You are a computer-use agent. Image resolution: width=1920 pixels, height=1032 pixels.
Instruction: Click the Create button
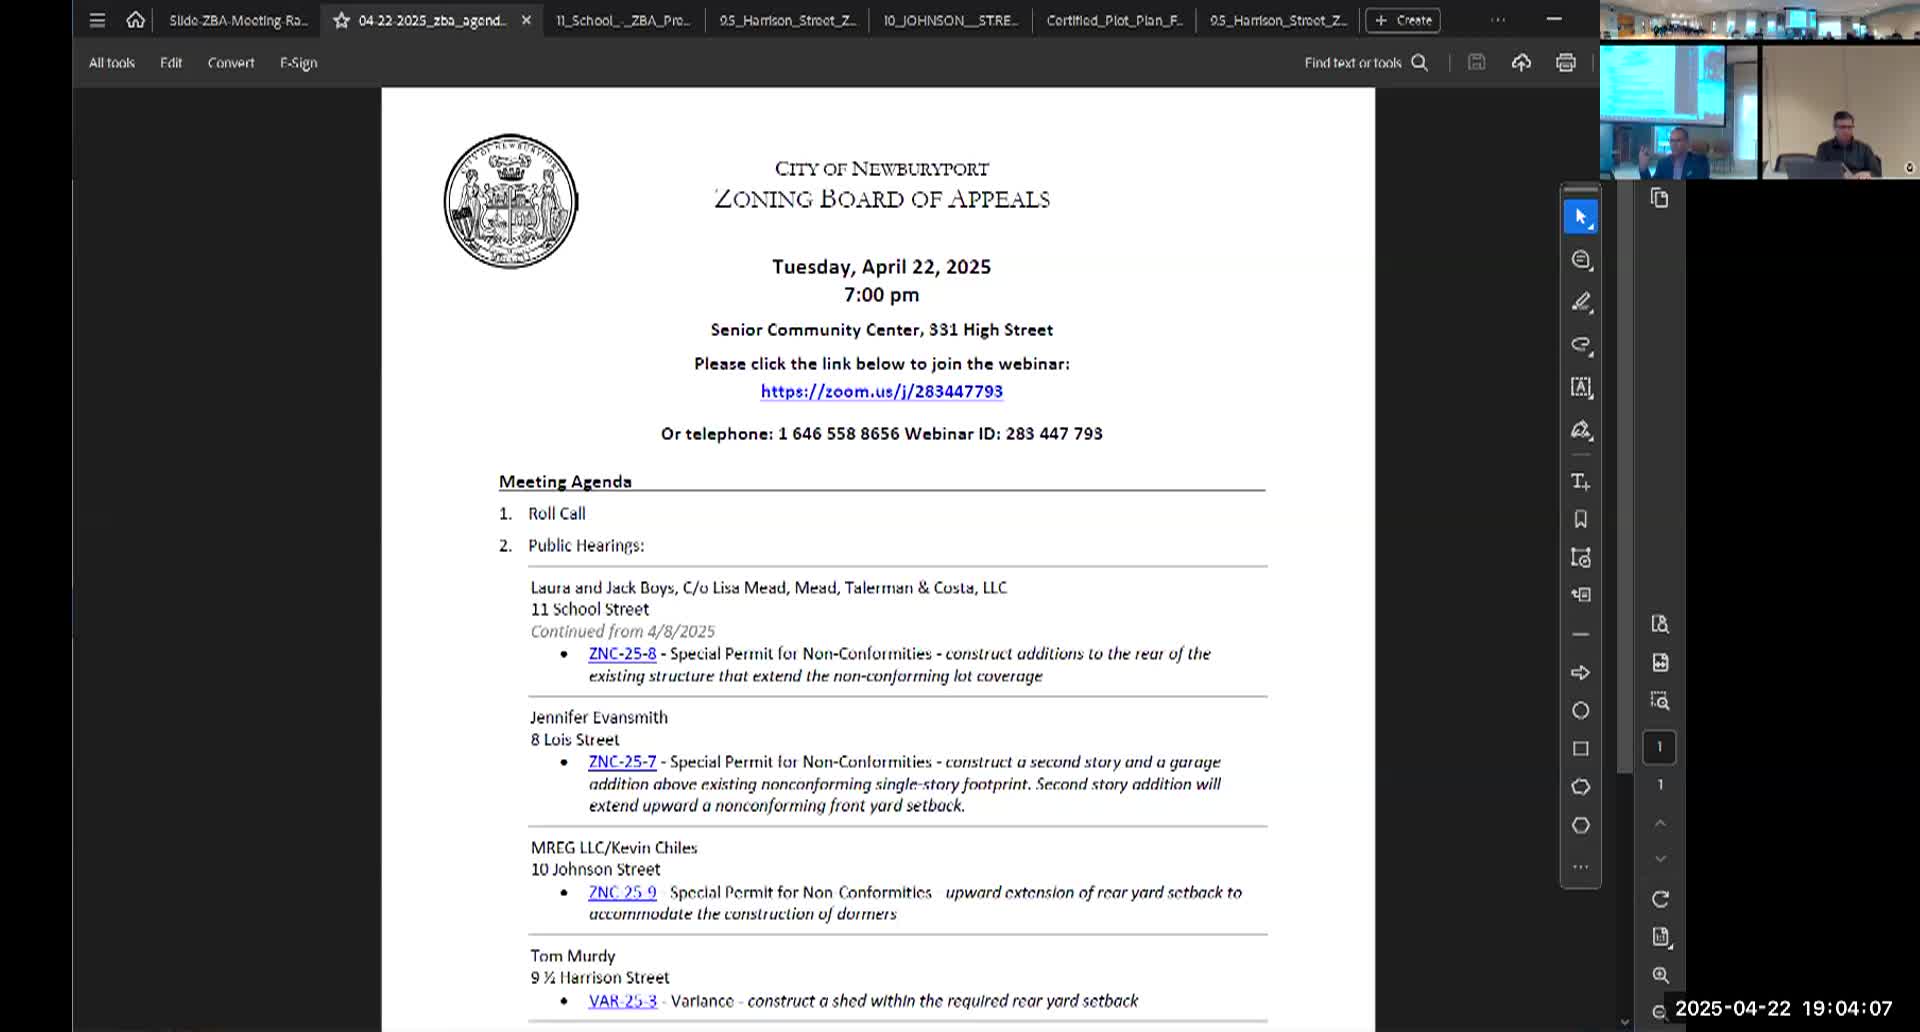pos(1403,20)
